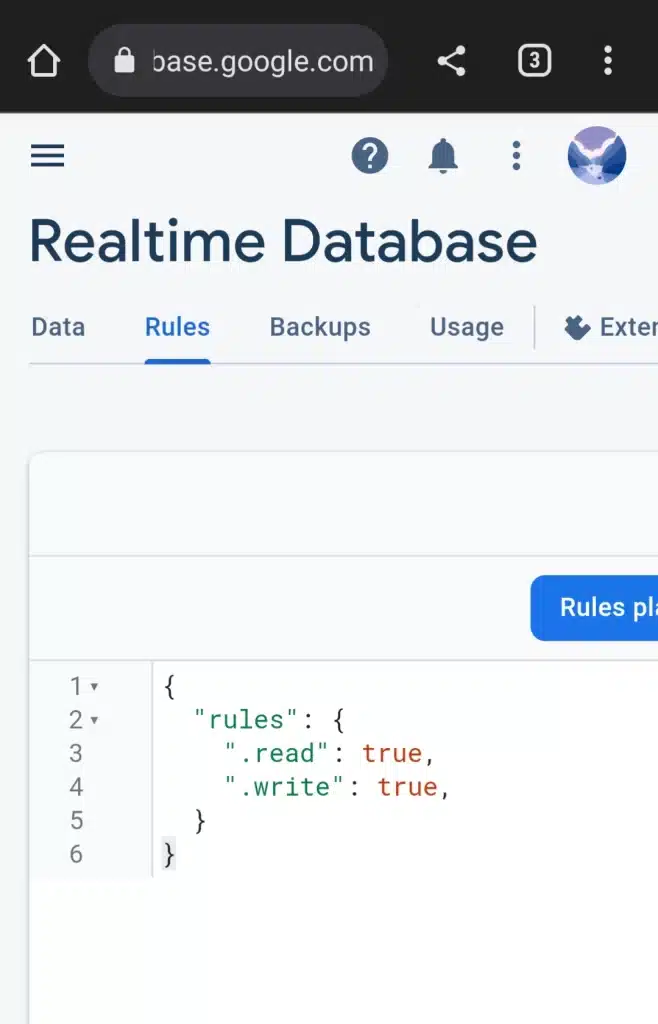This screenshot has width=658, height=1024.
Task: Open the Firebase hamburger navigation menu
Action: (x=47, y=156)
